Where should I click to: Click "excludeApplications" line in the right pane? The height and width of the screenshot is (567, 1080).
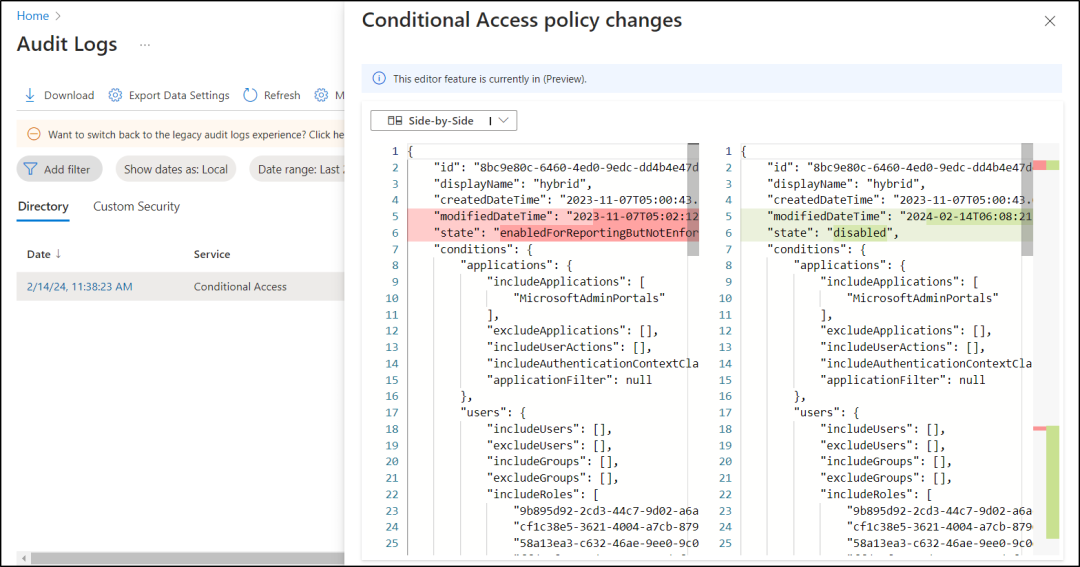tap(906, 331)
